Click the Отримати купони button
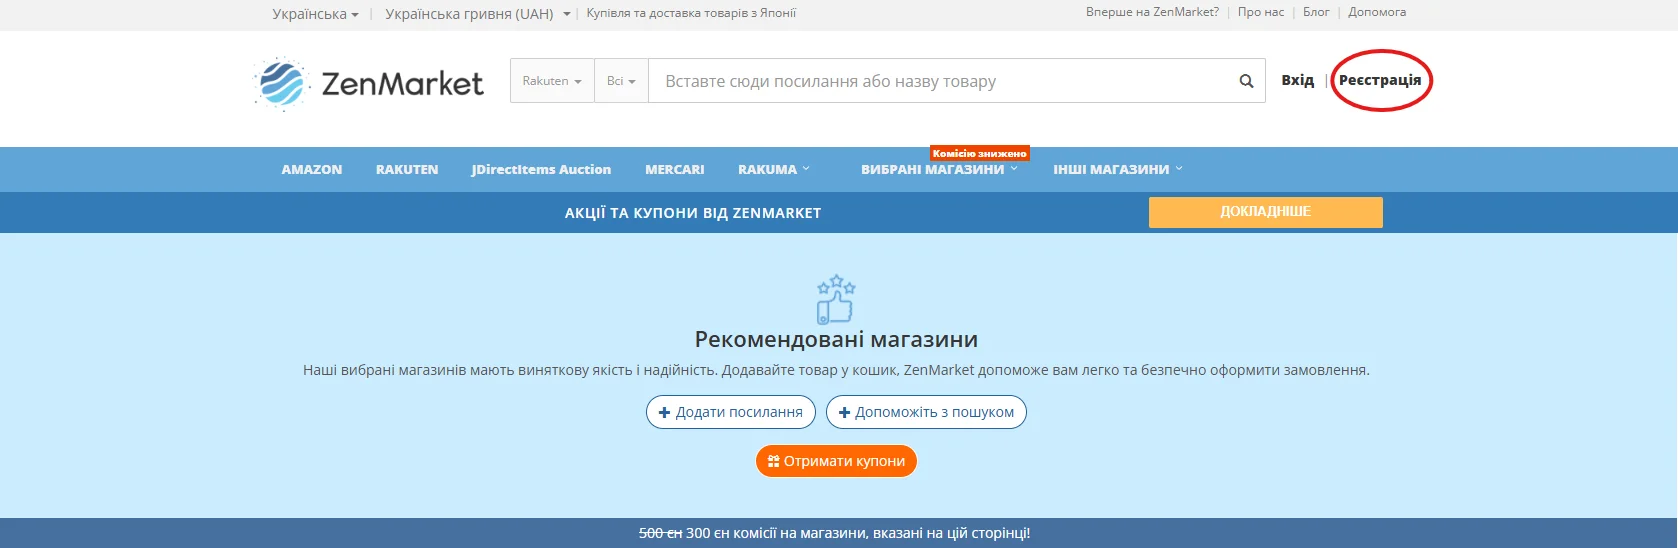This screenshot has width=1678, height=548. tap(836, 461)
